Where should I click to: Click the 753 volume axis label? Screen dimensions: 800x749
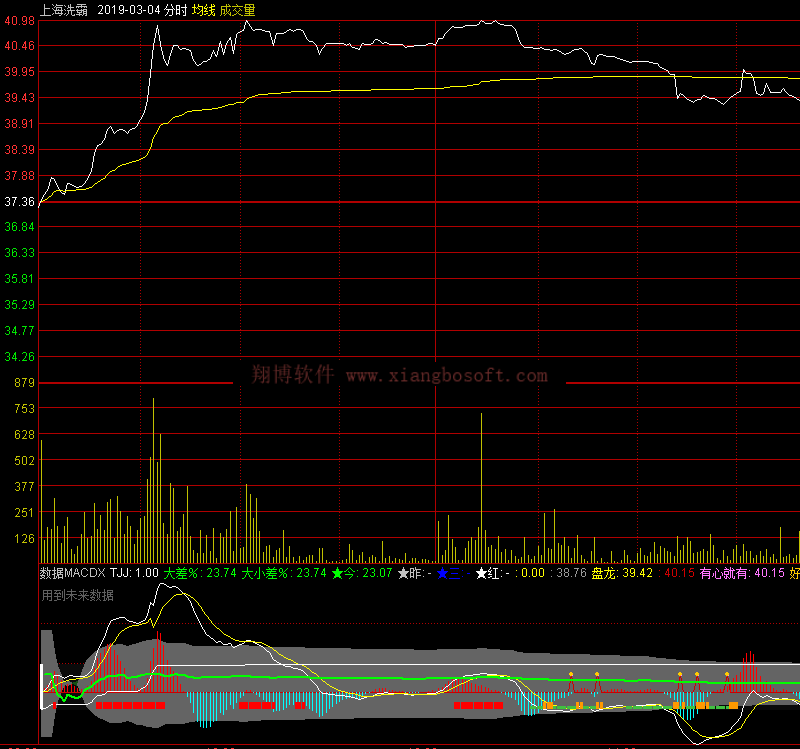pyautogui.click(x=24, y=409)
